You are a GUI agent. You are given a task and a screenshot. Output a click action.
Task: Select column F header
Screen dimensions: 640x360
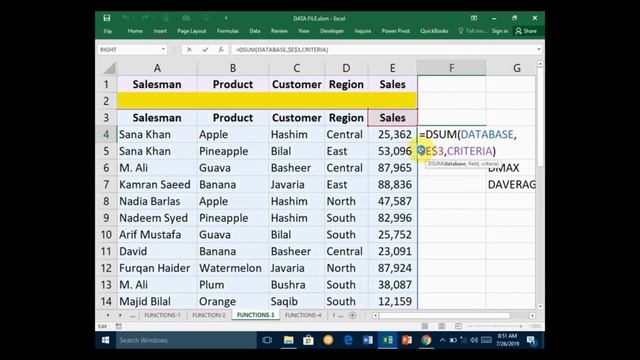click(451, 68)
